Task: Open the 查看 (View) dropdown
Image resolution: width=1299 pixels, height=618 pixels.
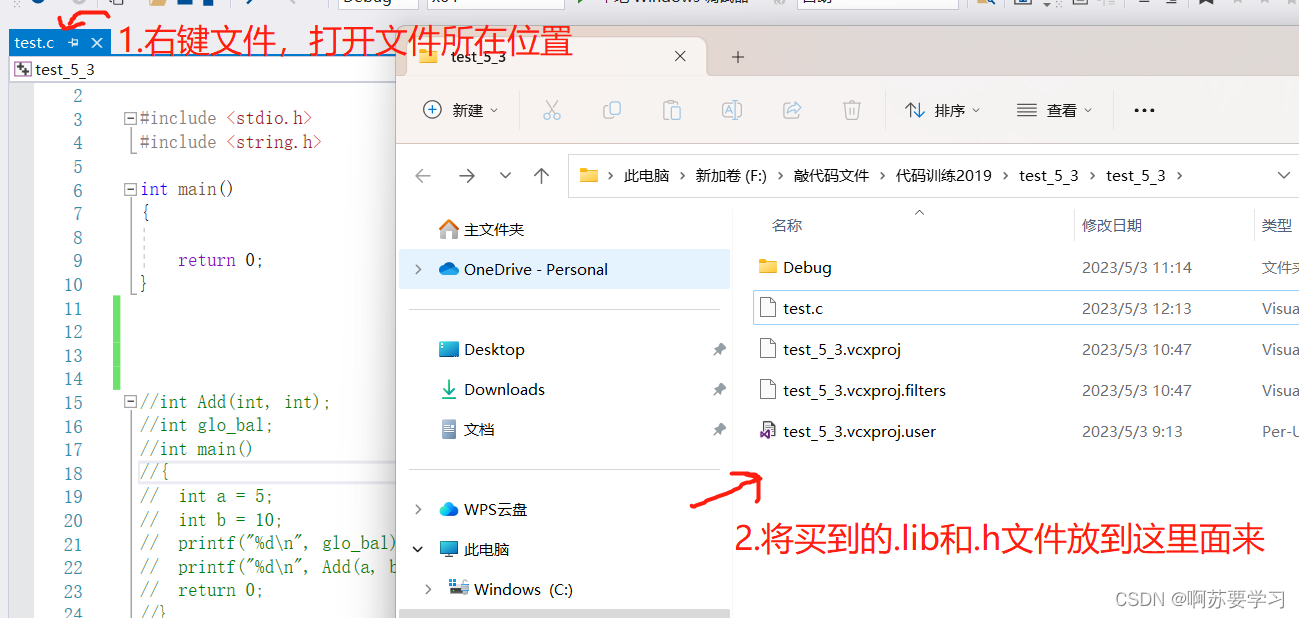Action: click(x=1055, y=110)
